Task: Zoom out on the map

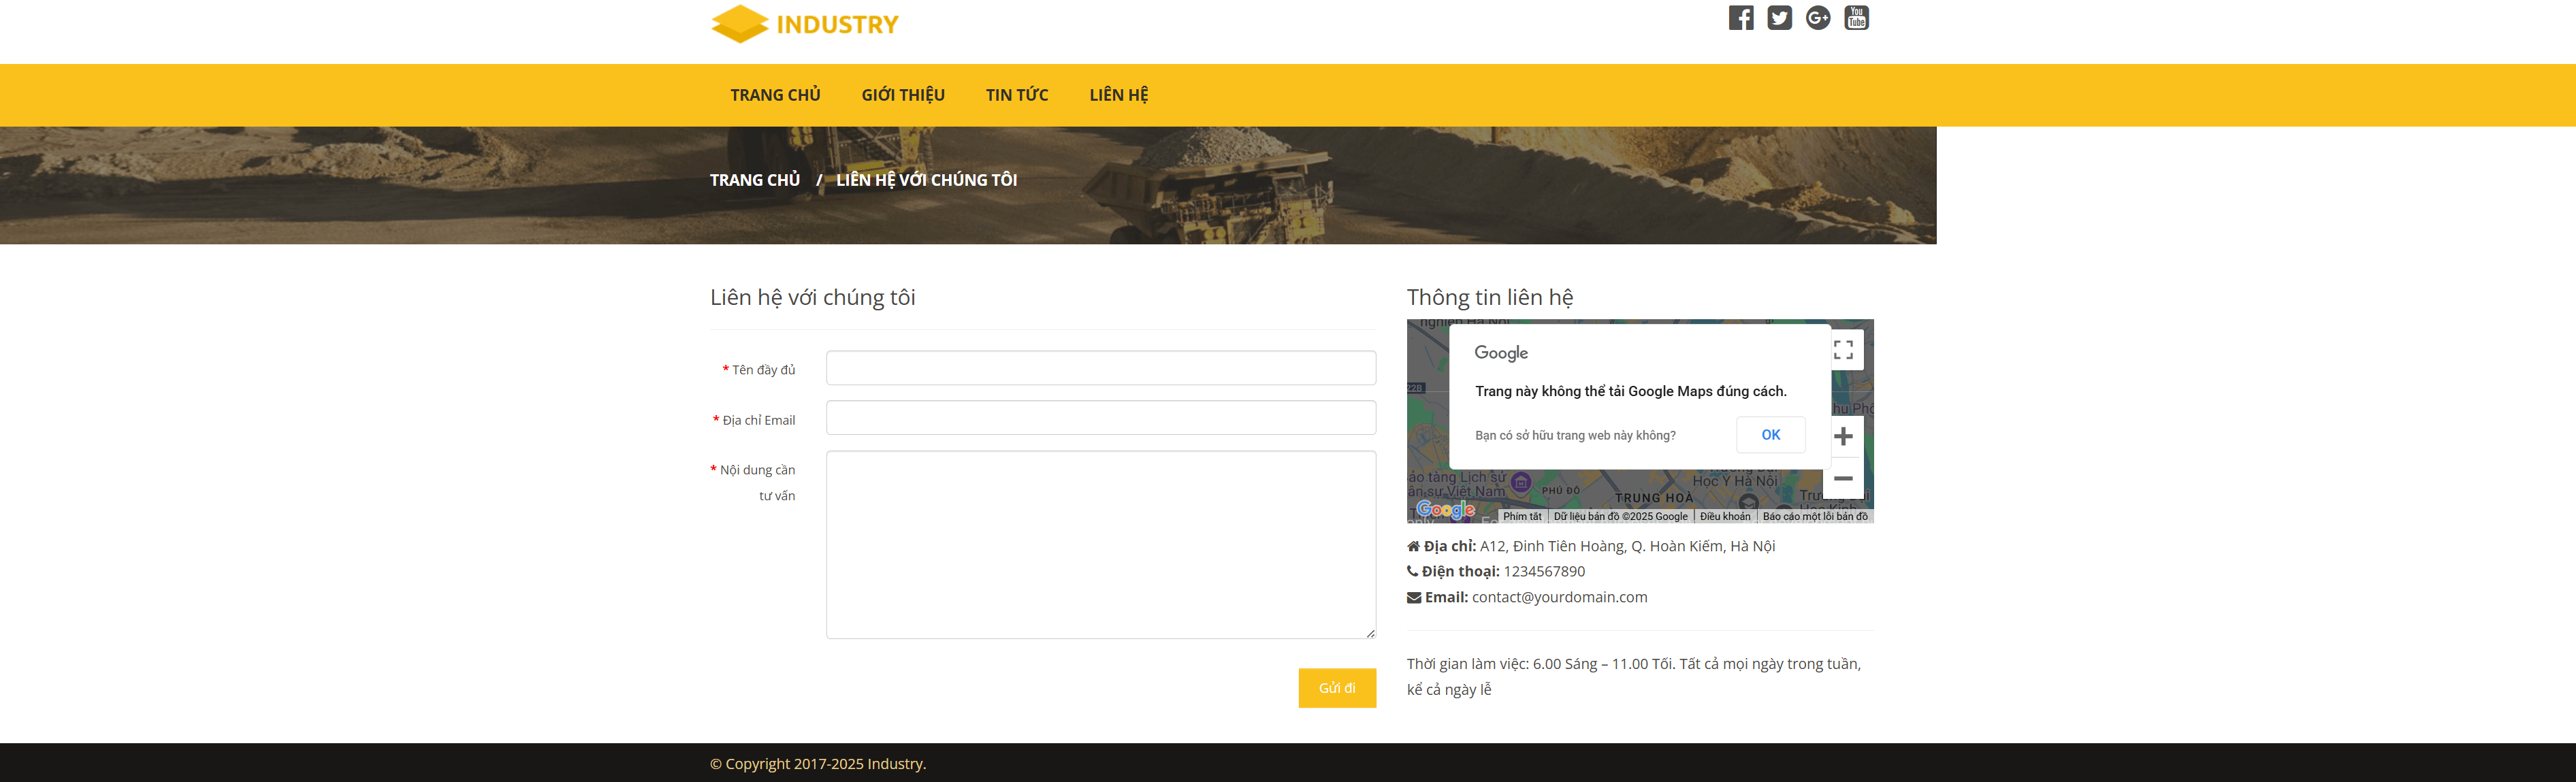Action: [x=1843, y=478]
